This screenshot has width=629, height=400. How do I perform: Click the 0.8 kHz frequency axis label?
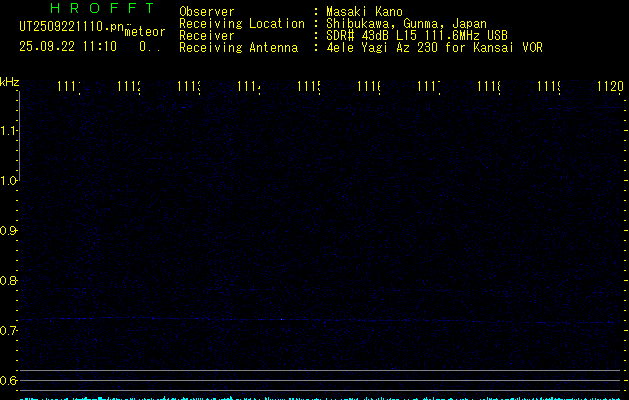[x=8, y=280]
